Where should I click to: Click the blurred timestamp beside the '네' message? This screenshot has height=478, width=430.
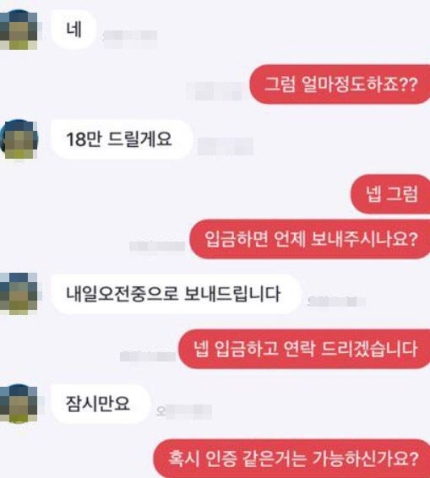click(x=130, y=36)
